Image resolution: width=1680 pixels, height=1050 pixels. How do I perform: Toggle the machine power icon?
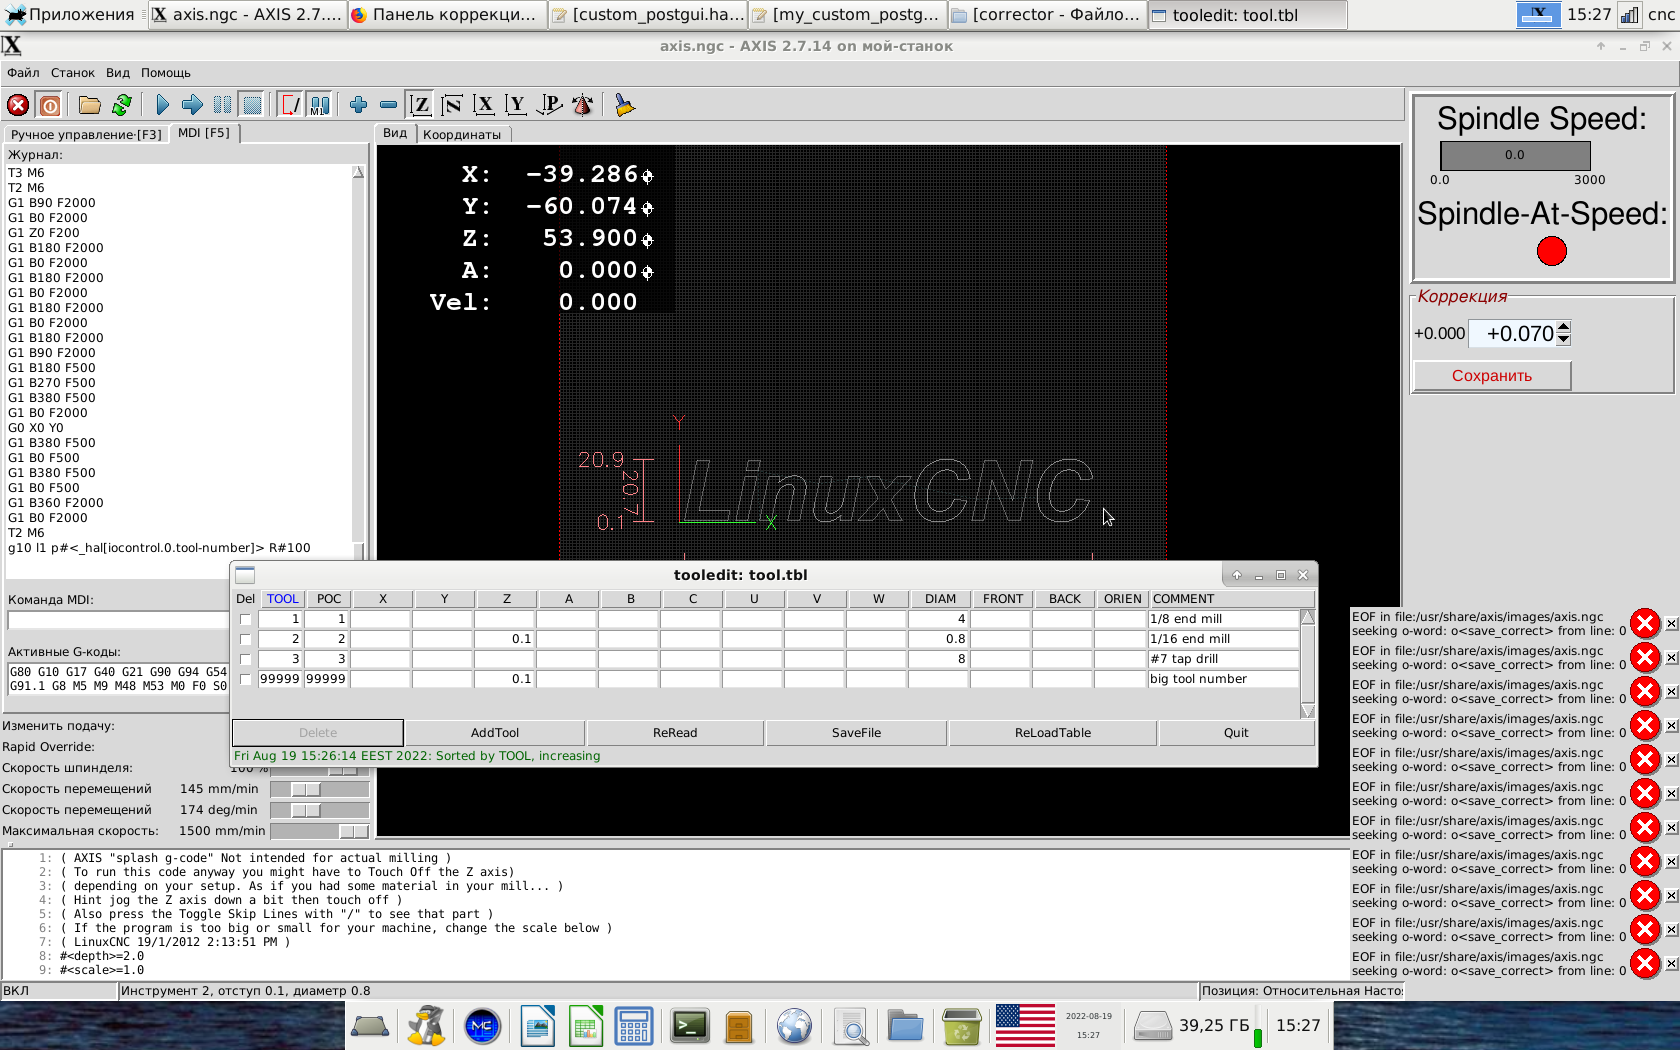click(49, 105)
